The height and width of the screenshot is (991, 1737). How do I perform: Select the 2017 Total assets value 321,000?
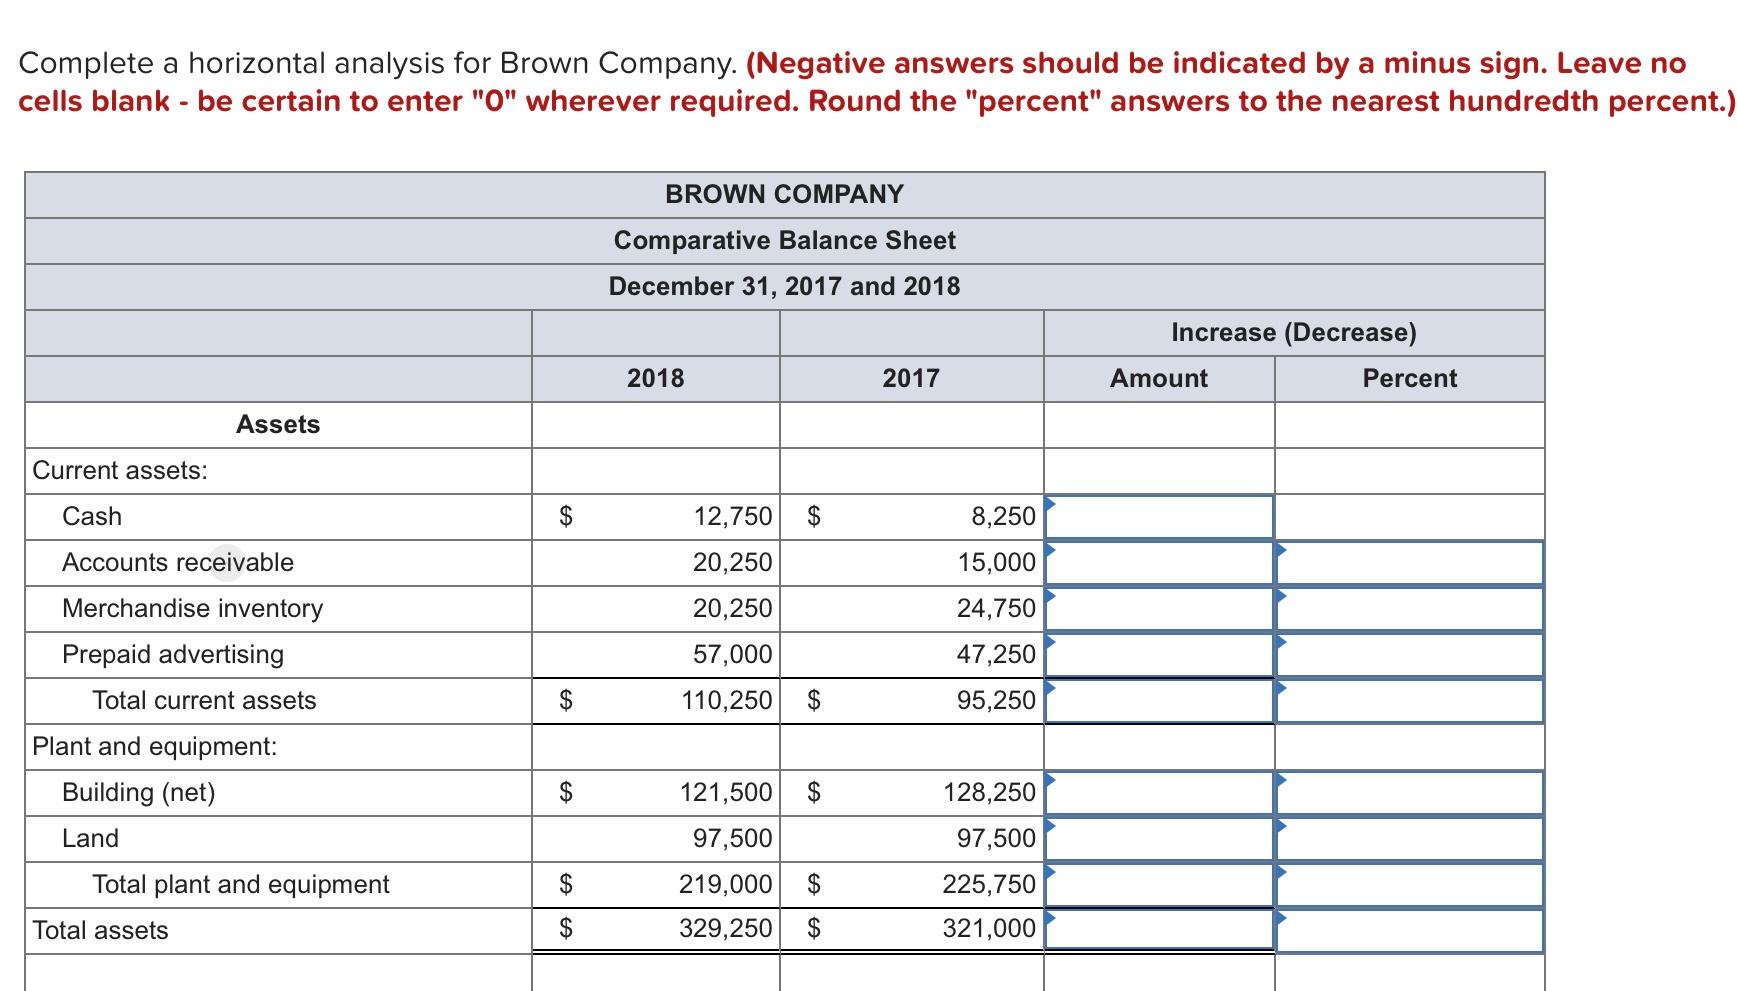[990, 931]
